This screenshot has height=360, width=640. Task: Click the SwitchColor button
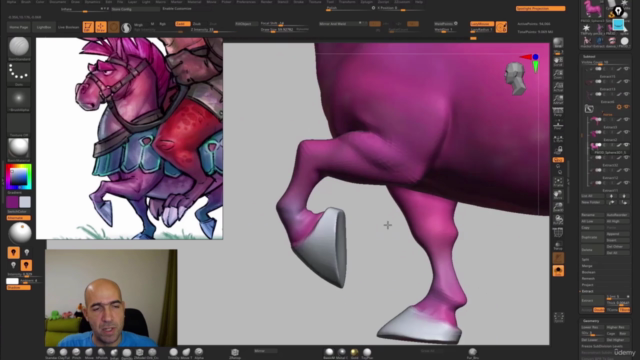click(x=17, y=211)
